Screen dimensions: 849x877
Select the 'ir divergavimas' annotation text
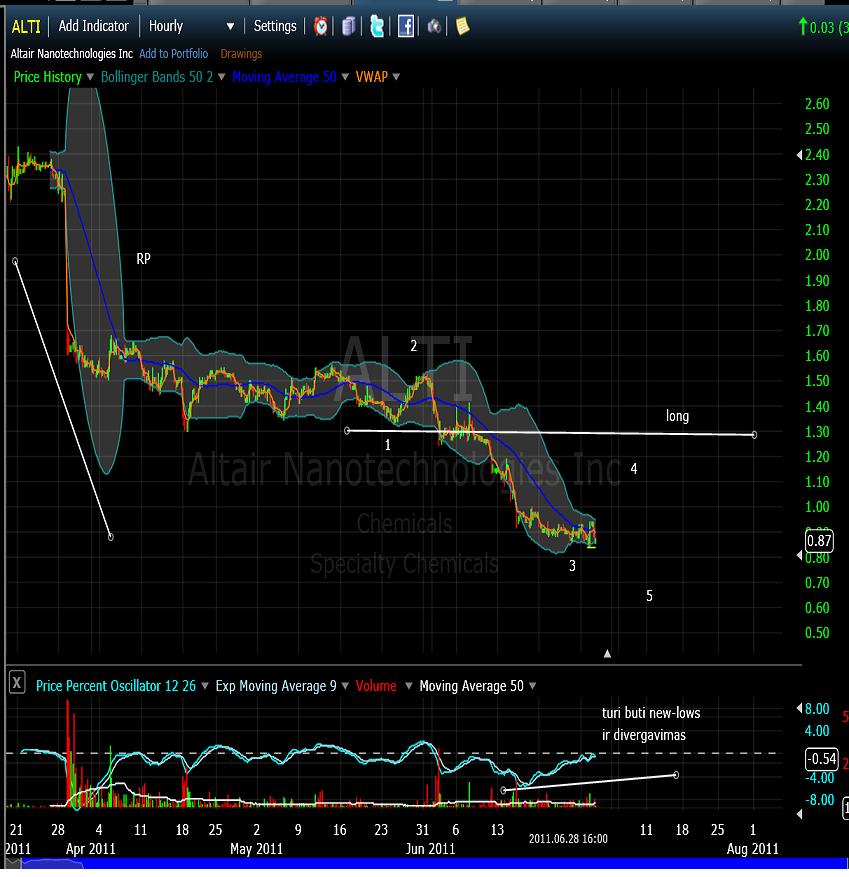click(644, 735)
